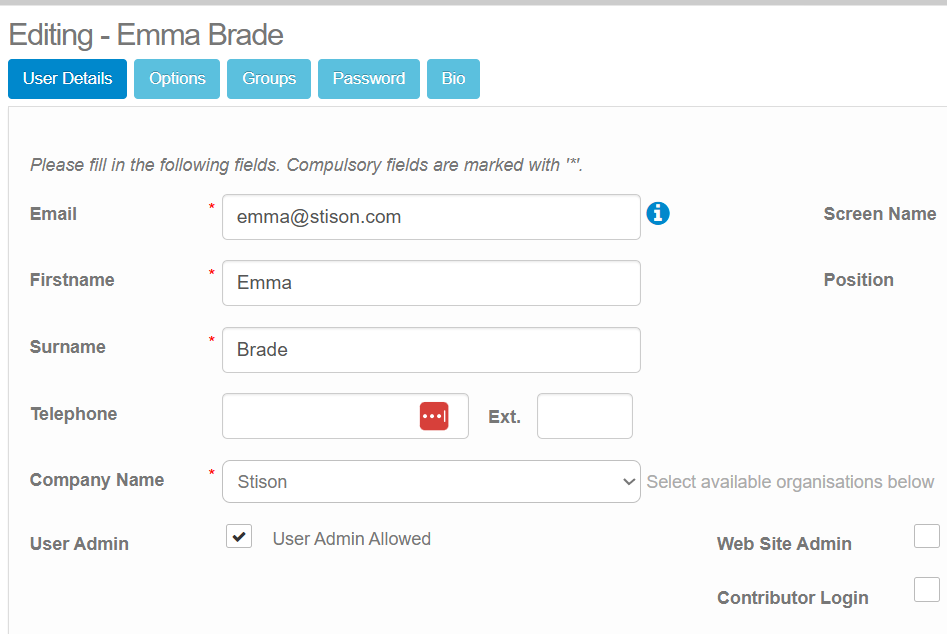Click the User Admin Allowed label text
Viewport: 947px width, 634px height.
[351, 539]
